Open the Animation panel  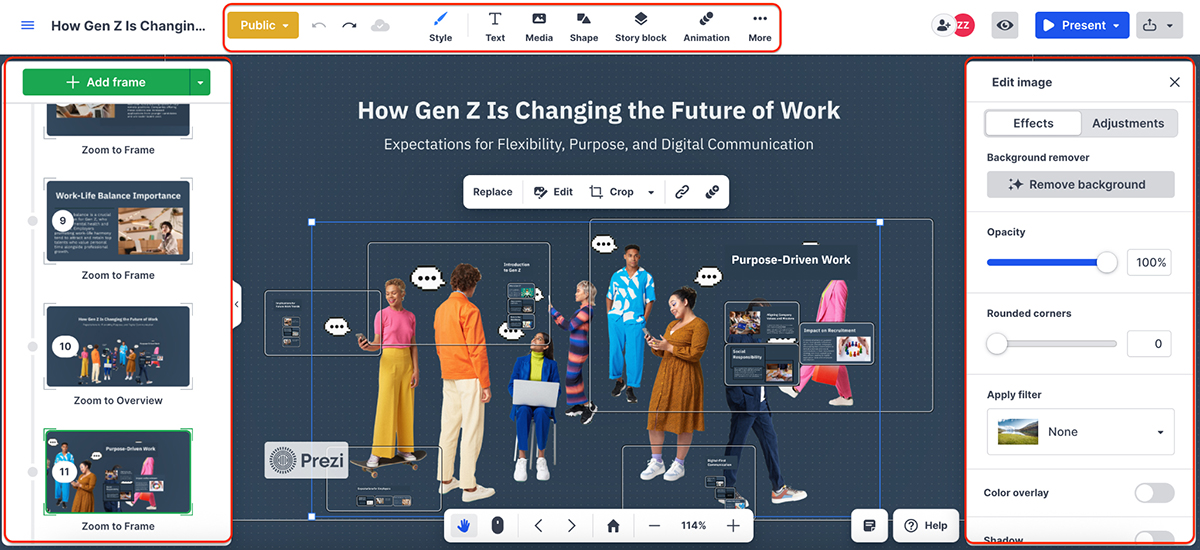(x=706, y=27)
